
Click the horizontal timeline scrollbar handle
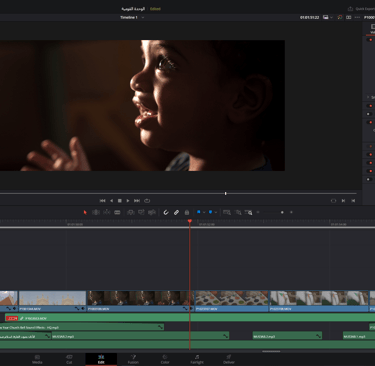271,351
